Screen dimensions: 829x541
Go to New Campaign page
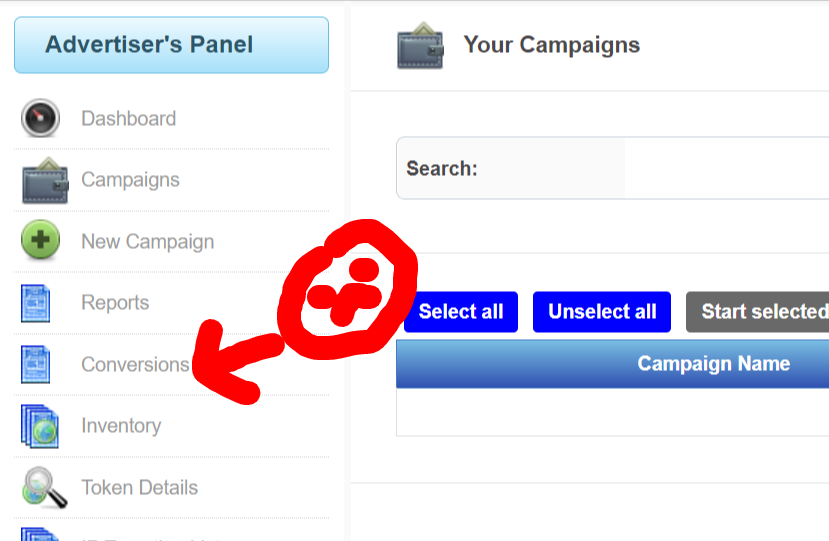tap(147, 241)
